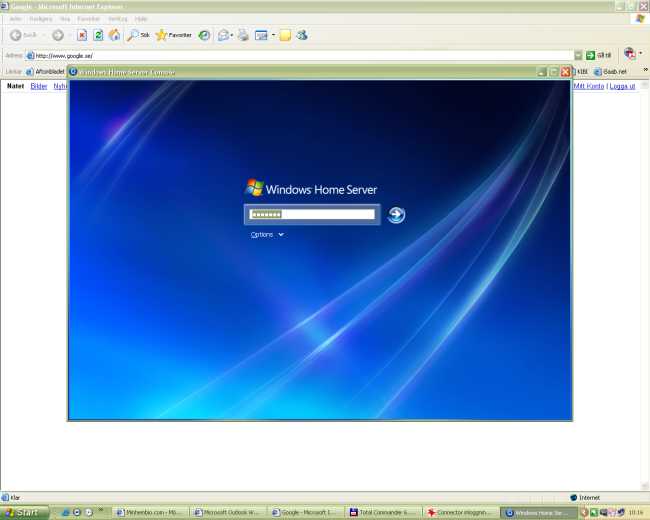Screen dimensions: 650x520
Task: Open the Messenger icon in IE toolbar
Action: (302, 35)
